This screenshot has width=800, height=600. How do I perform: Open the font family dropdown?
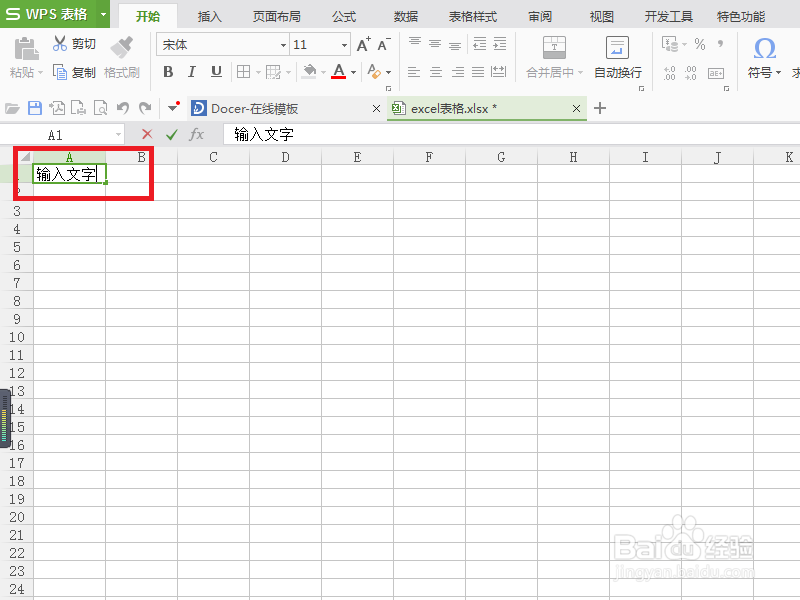click(283, 44)
